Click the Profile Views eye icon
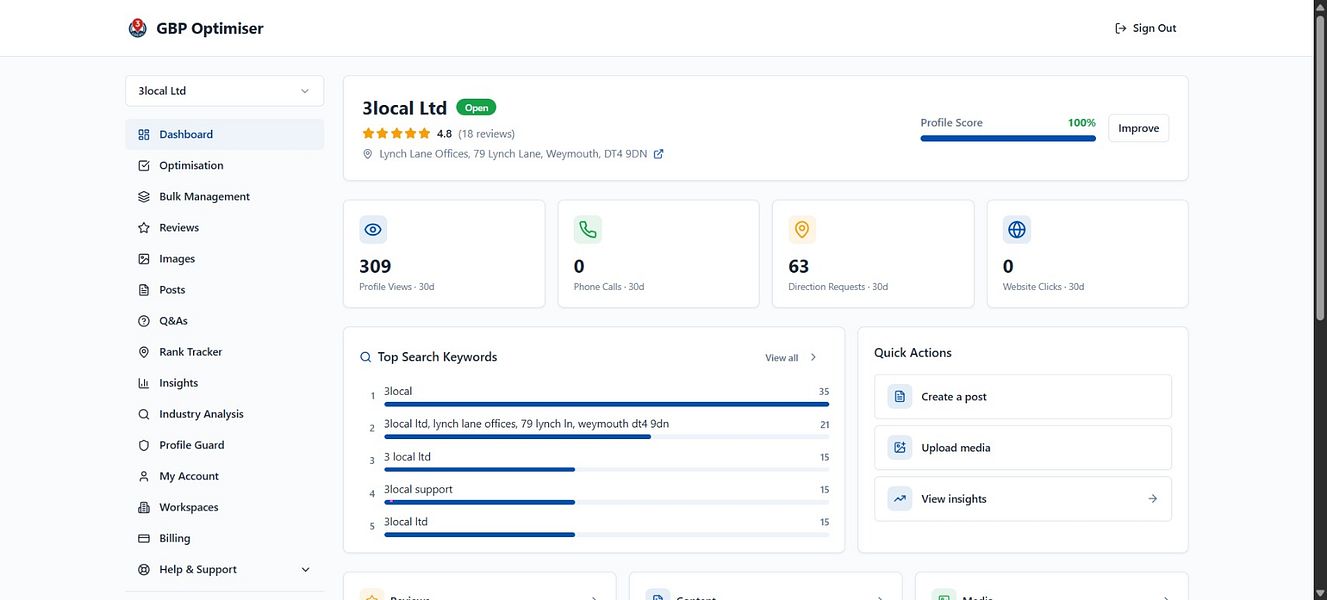The width and height of the screenshot is (1327, 600). (373, 229)
